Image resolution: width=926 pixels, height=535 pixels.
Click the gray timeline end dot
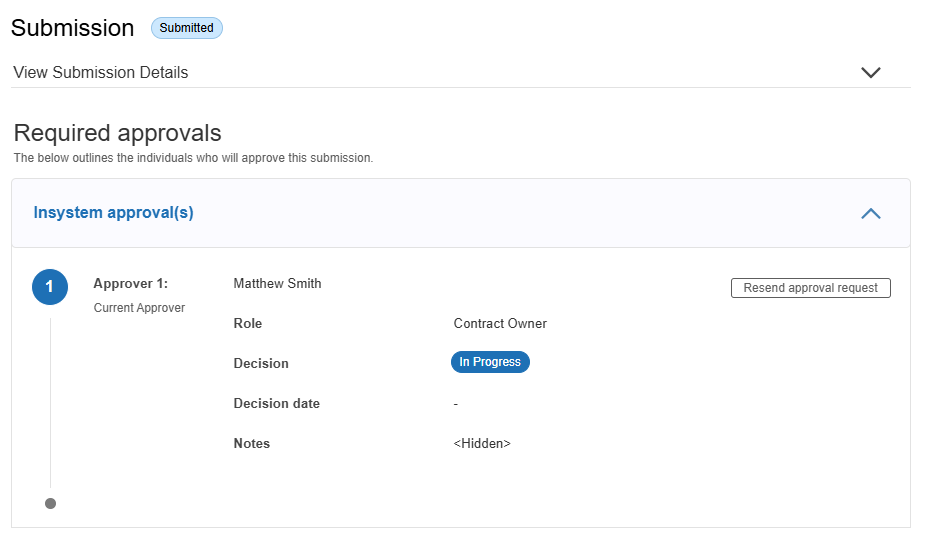[50, 503]
